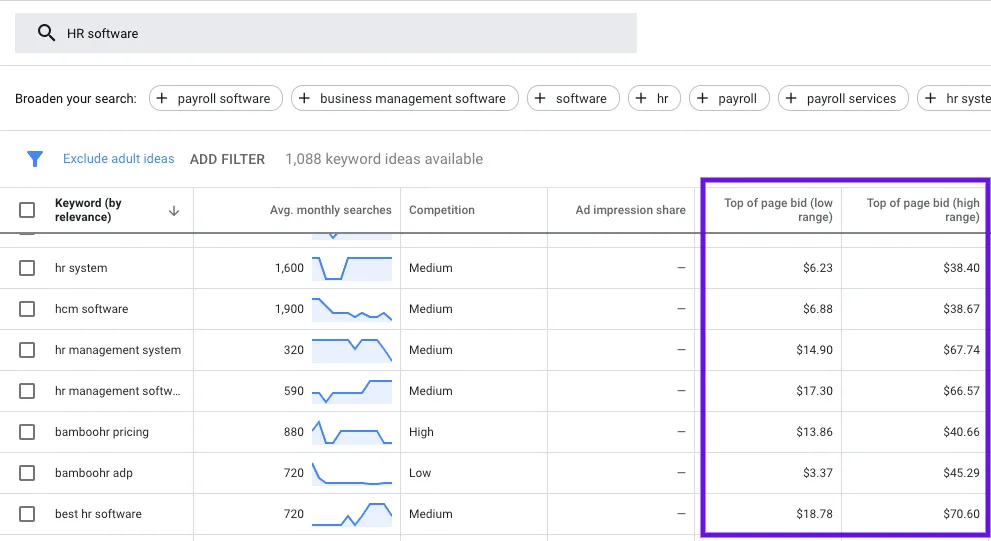The height and width of the screenshot is (541, 991).
Task: Click ADD FILTER
Action: pos(228,159)
